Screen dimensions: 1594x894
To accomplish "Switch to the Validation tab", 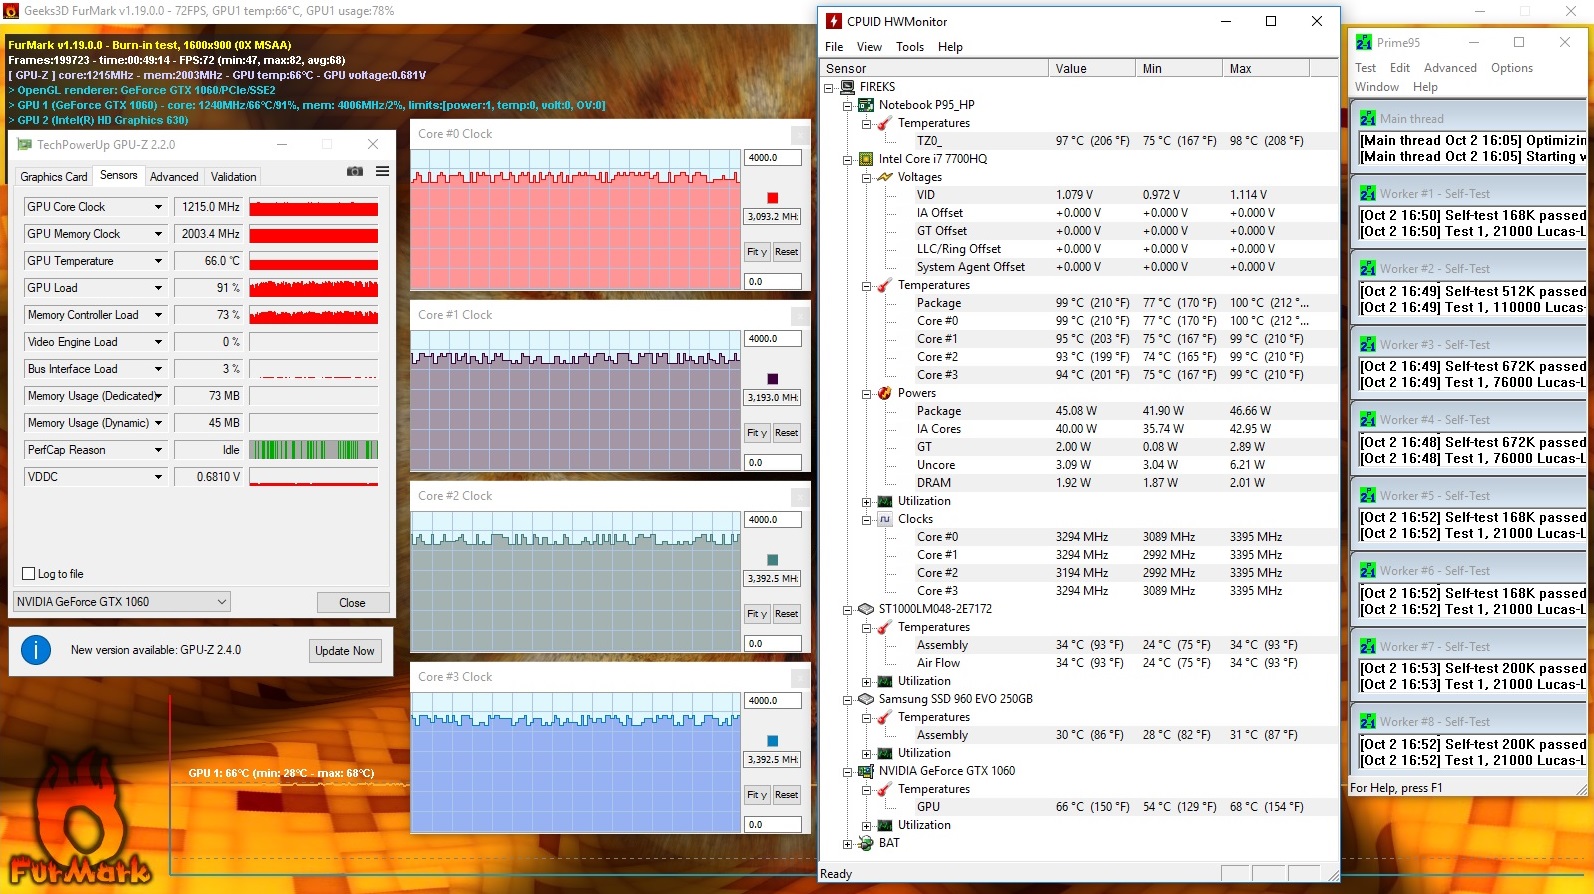I will (234, 177).
